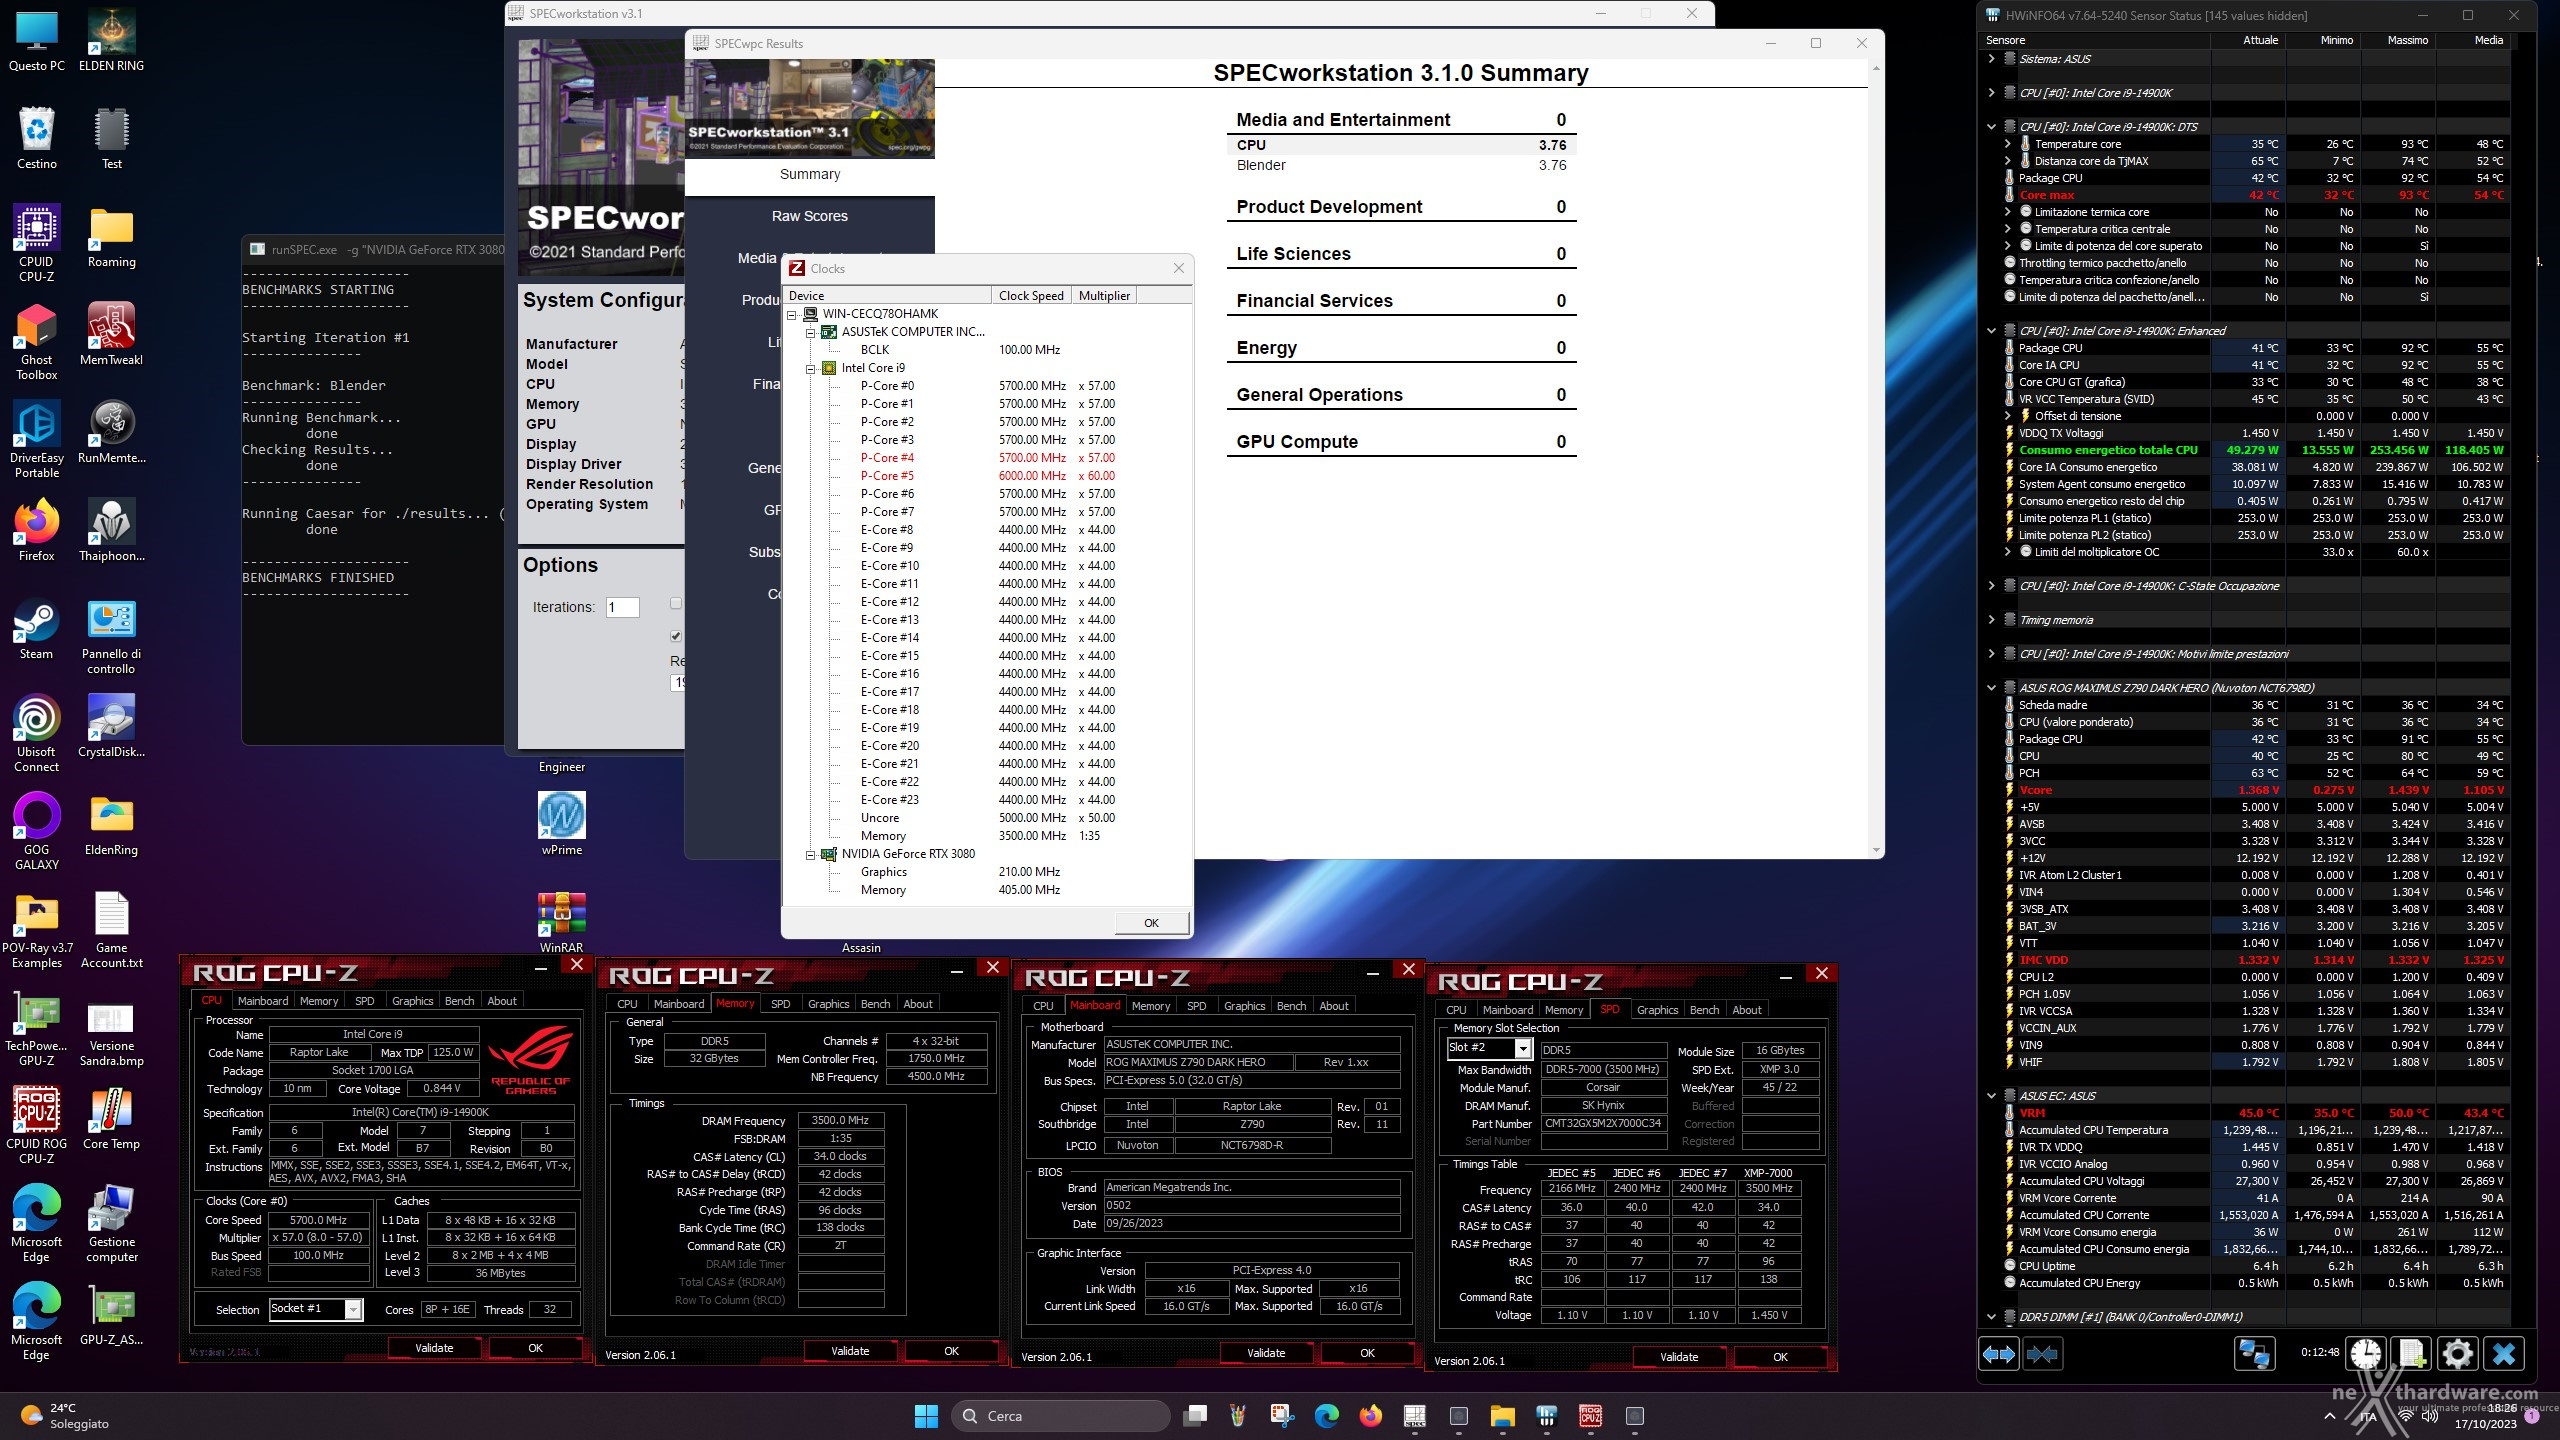Click HWiNFO blue X close sensors icon
The width and height of the screenshot is (2560, 1440).
tap(2504, 1354)
